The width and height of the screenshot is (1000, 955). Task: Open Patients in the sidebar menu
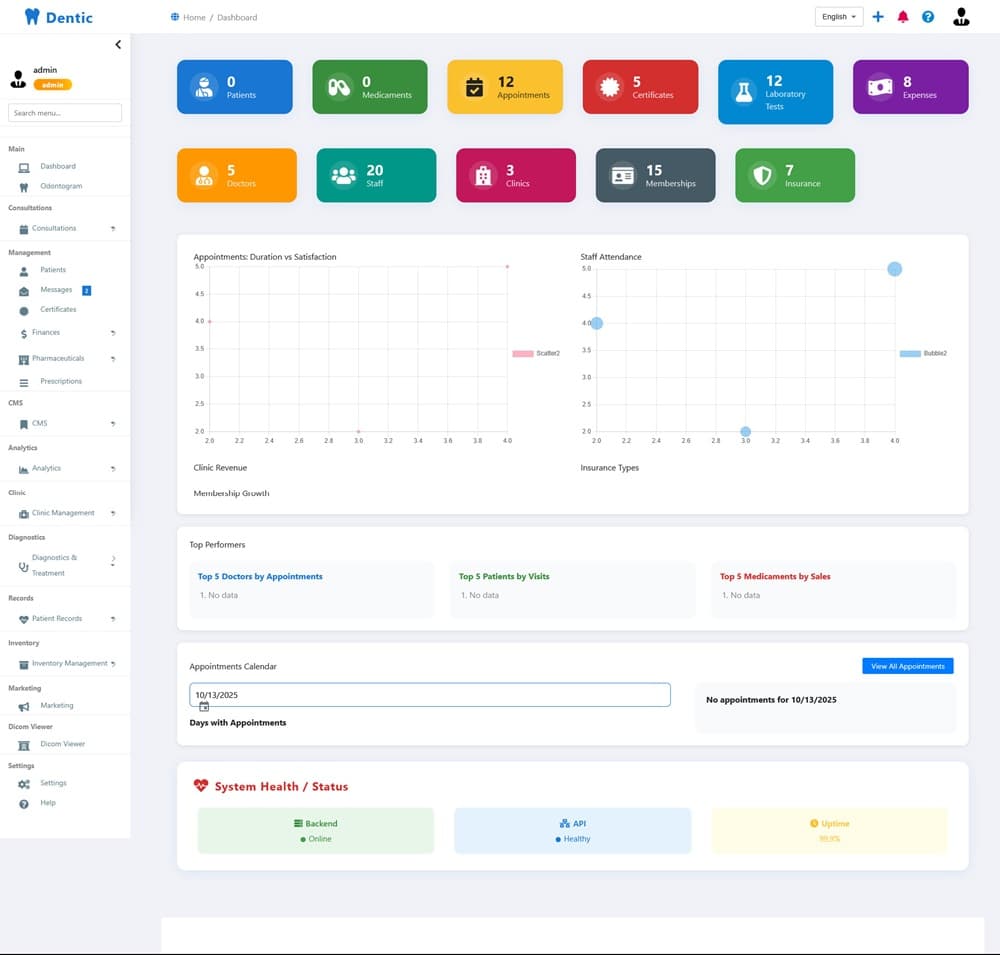tap(53, 270)
